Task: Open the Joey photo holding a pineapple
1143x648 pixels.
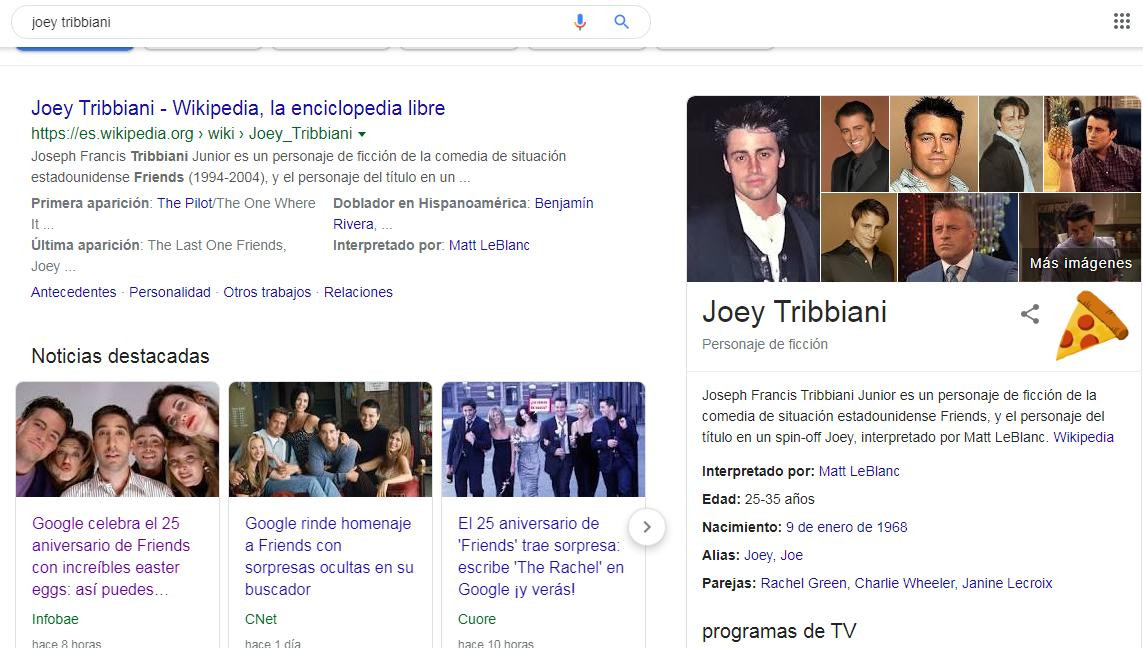Action: click(1092, 144)
